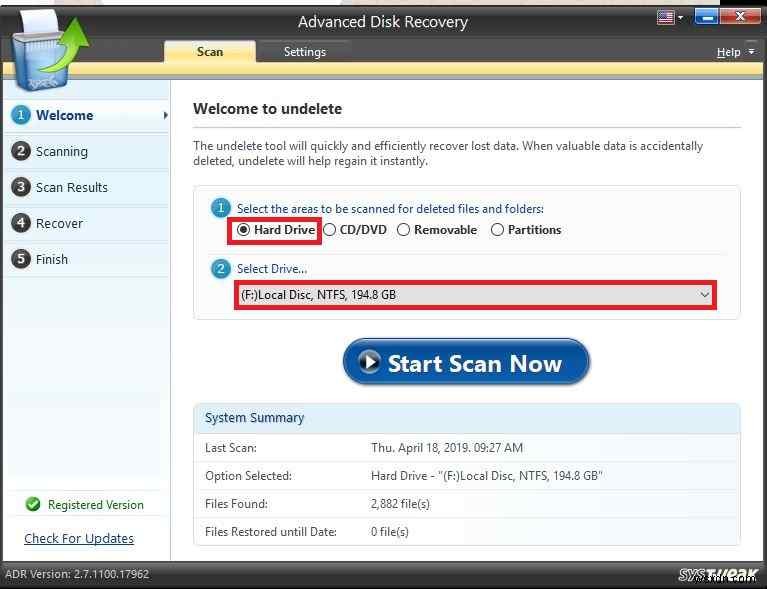Click the Option Selected Hard Drive value
Viewport: 767px width, 589px height.
[487, 476]
